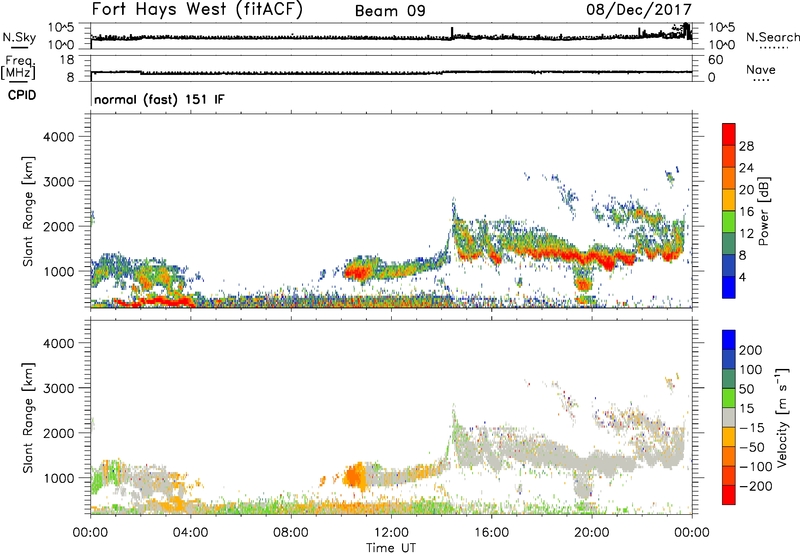Click the 'Freq. [MHz]' label
Image resolution: width=800 pixels, height=554 pixels.
18,67
